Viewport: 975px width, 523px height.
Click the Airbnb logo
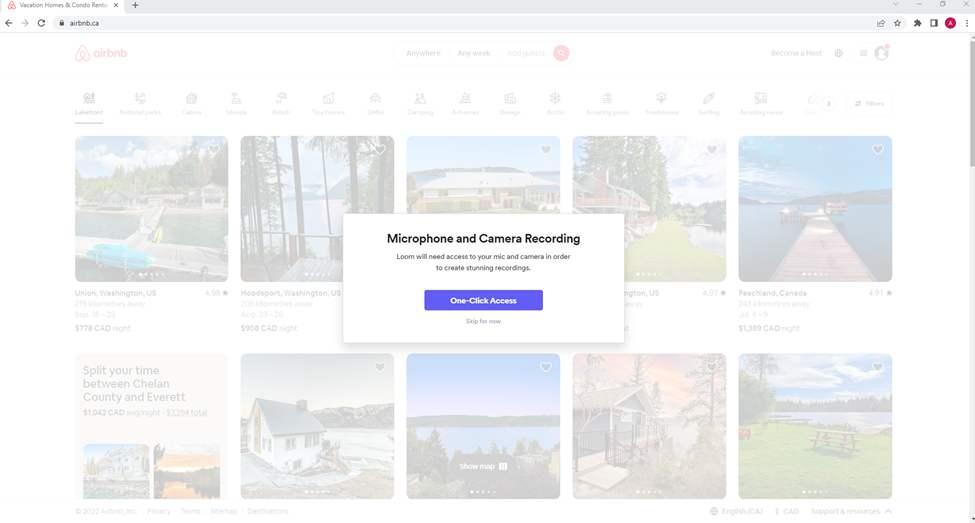coord(101,53)
